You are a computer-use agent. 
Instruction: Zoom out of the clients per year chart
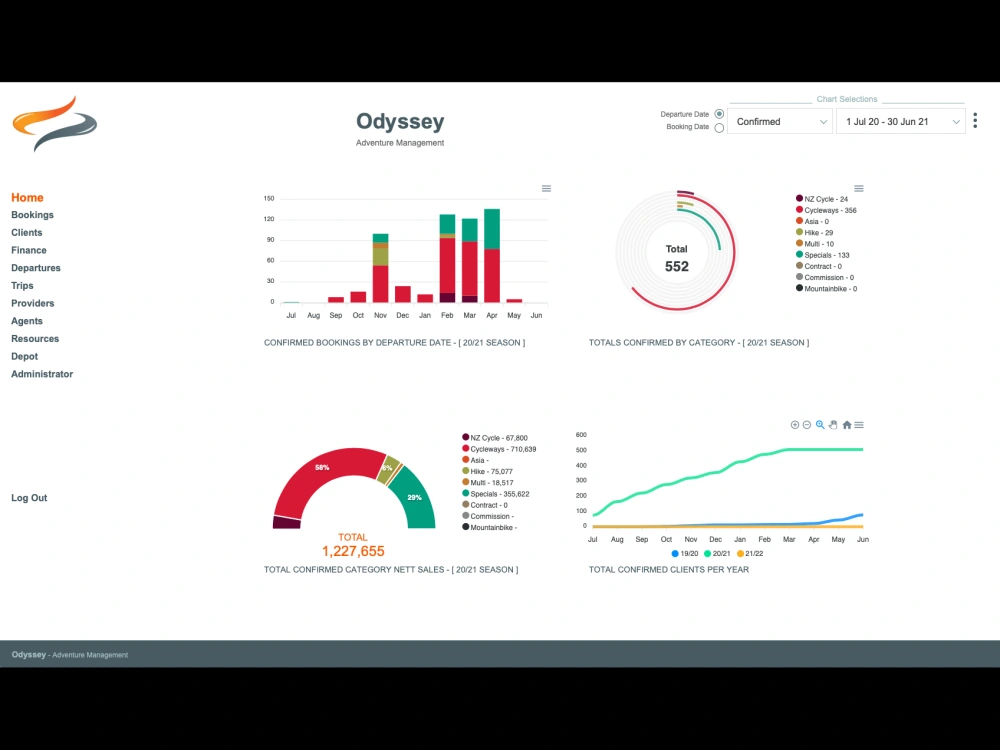807,425
